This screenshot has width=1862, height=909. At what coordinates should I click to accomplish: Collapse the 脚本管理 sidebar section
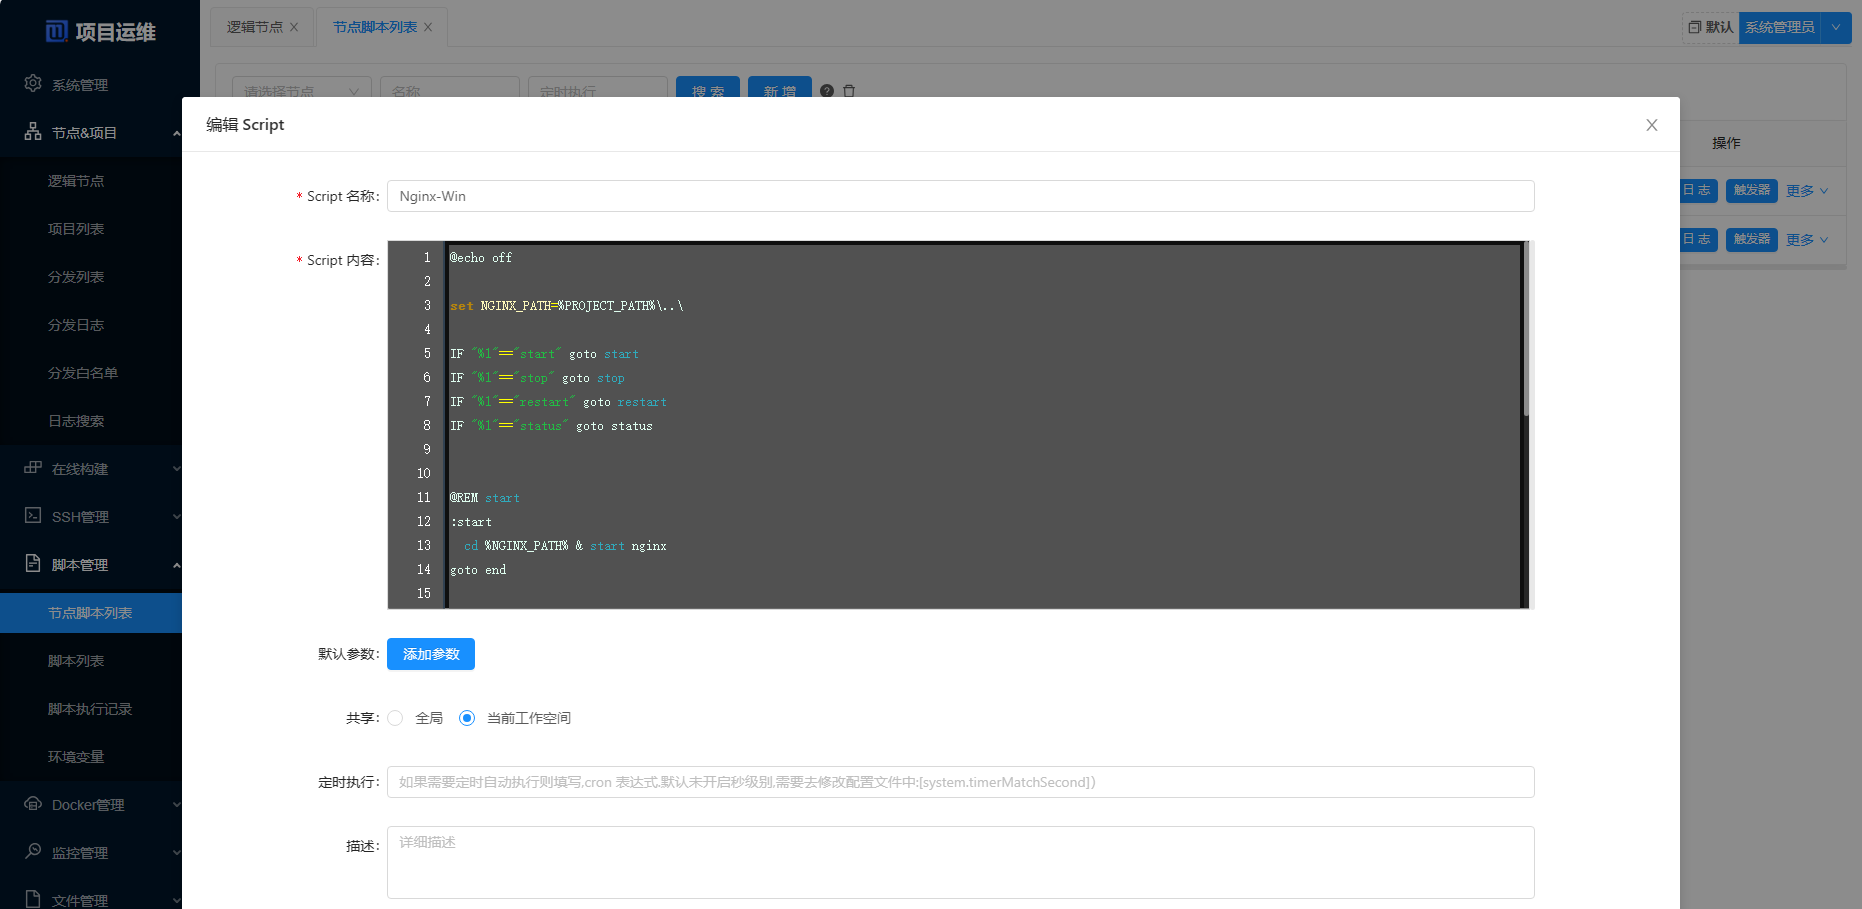pos(176,565)
